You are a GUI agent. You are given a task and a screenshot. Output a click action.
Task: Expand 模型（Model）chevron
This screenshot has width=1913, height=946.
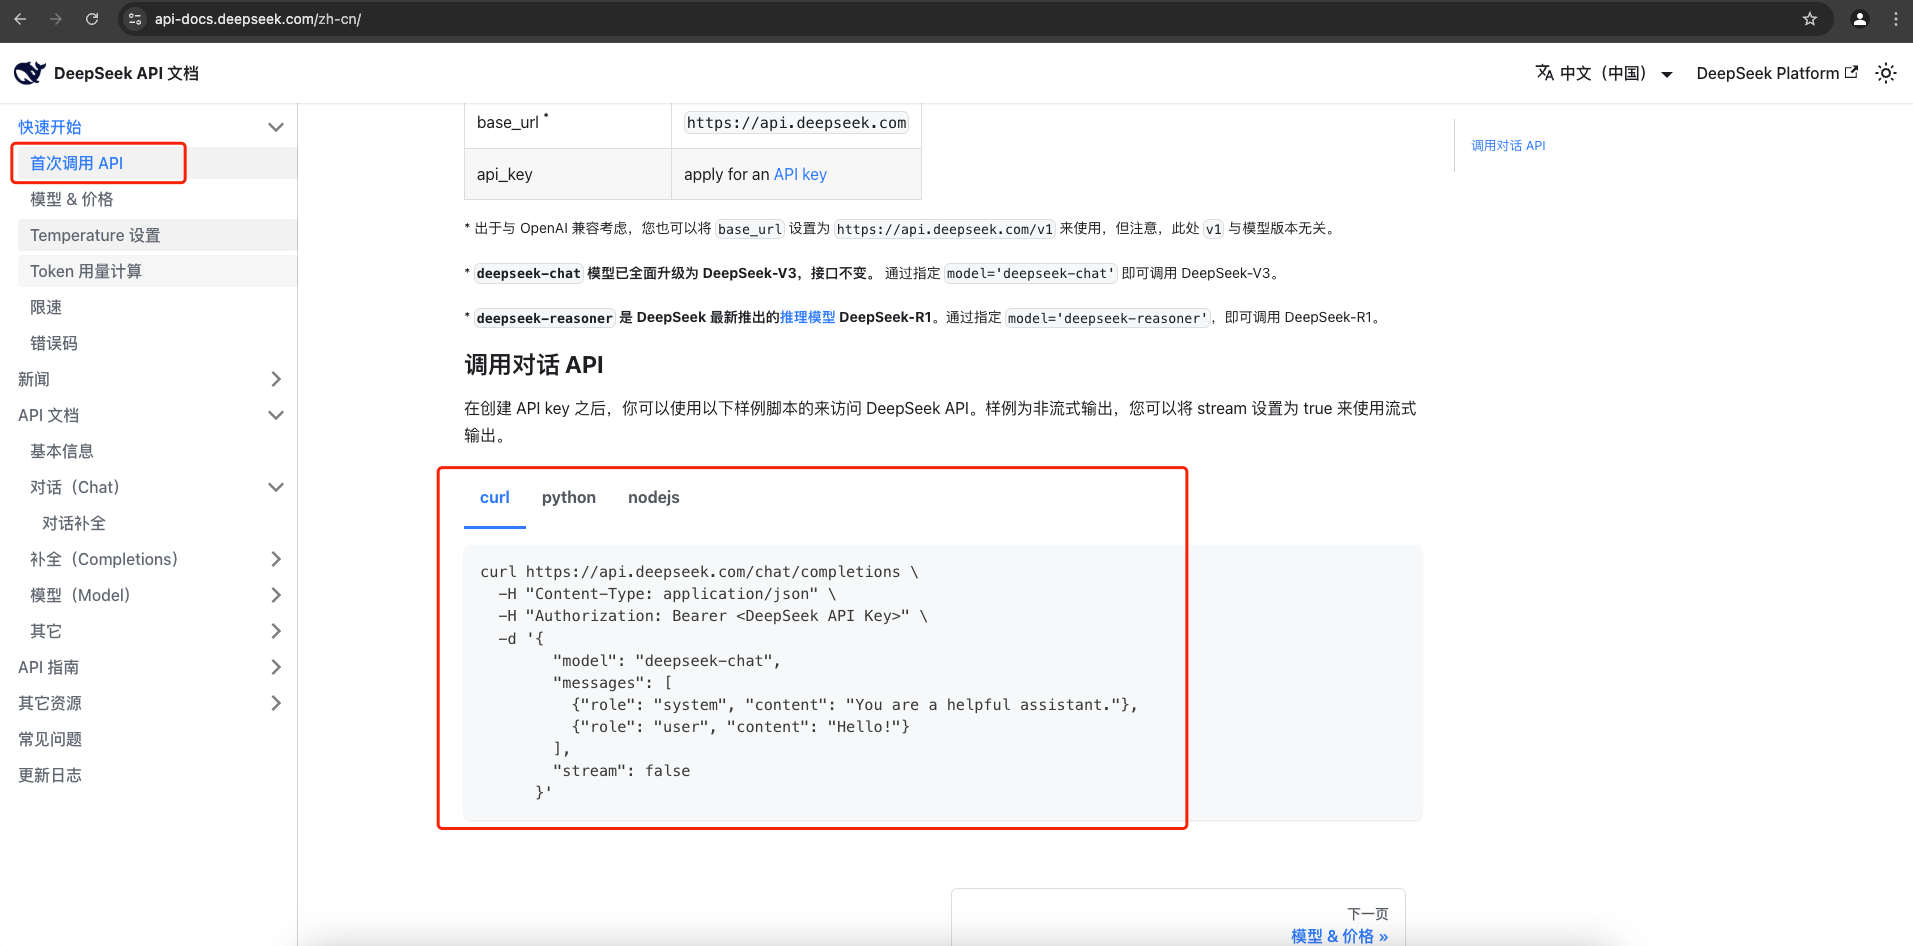click(x=276, y=595)
